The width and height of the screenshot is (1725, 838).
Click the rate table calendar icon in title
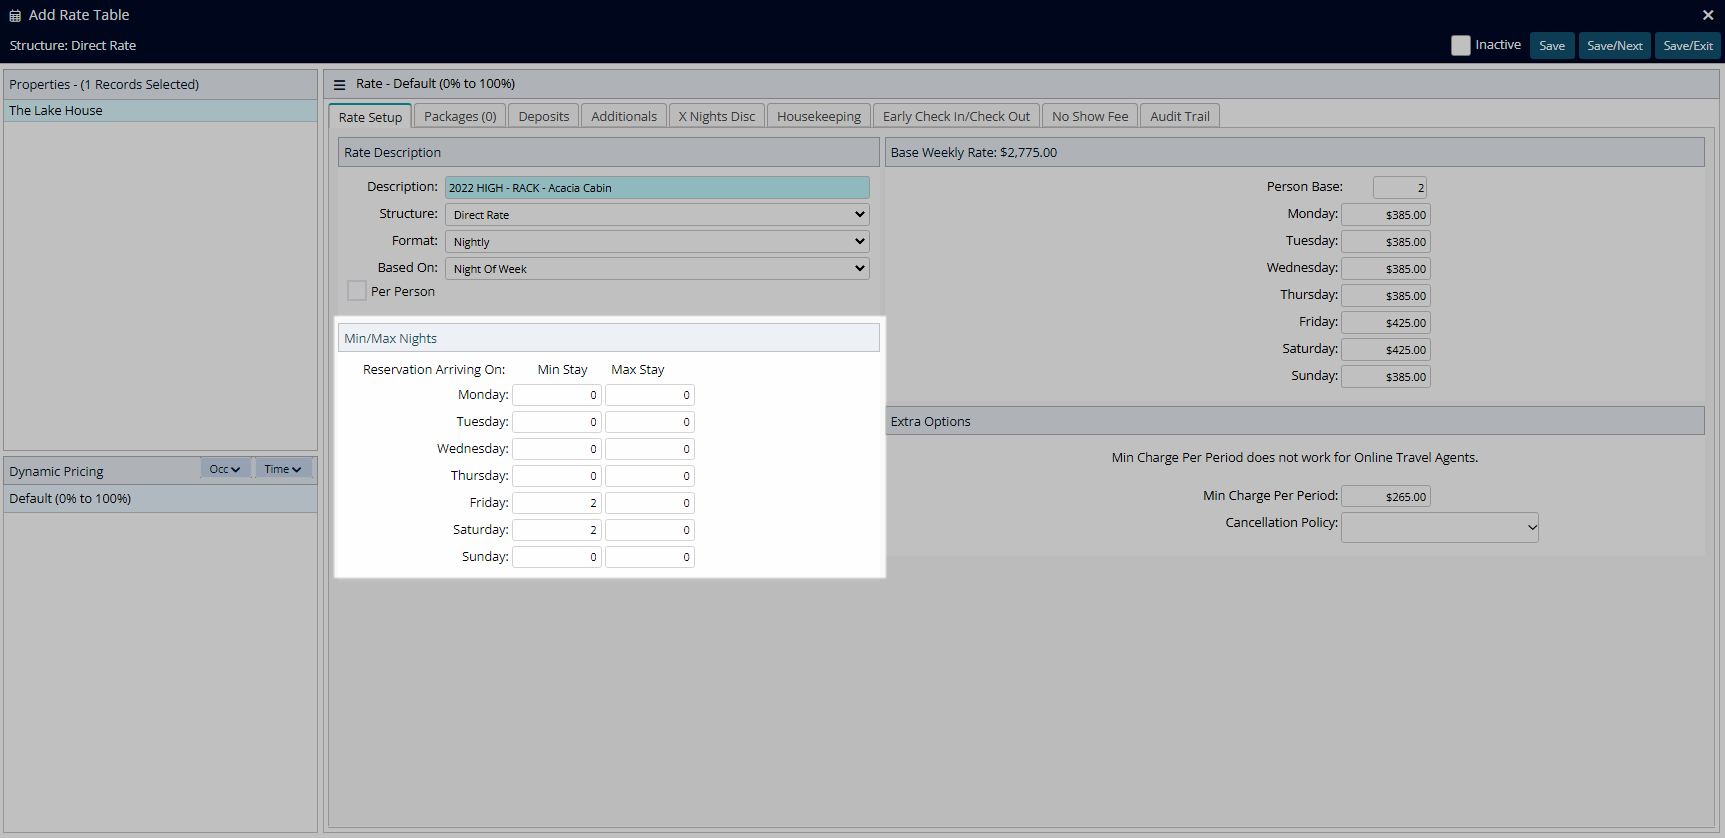pos(15,16)
